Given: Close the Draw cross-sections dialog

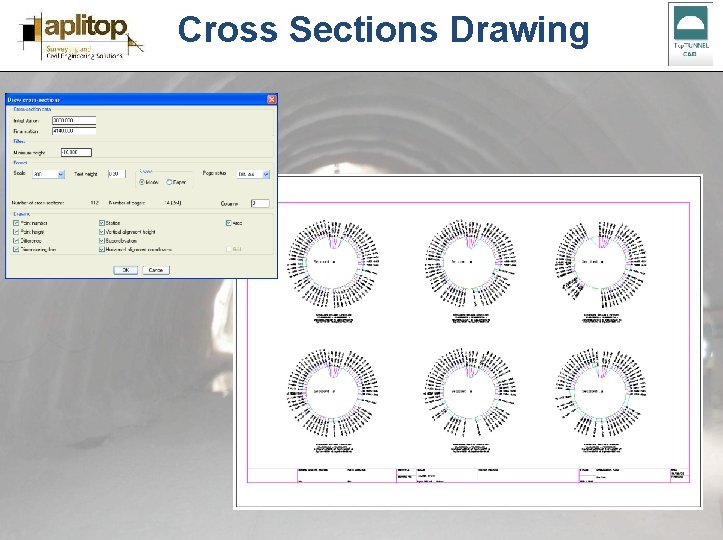Looking at the screenshot, I should (272, 99).
